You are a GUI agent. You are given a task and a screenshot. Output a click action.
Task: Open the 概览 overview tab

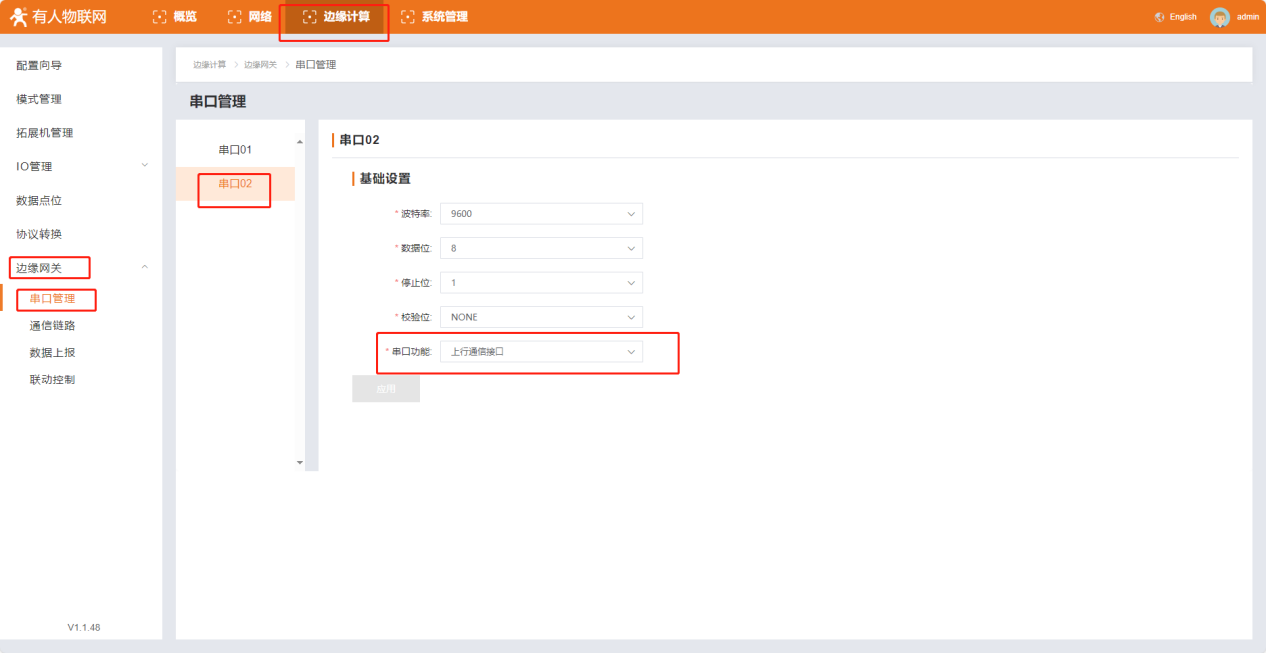click(174, 17)
